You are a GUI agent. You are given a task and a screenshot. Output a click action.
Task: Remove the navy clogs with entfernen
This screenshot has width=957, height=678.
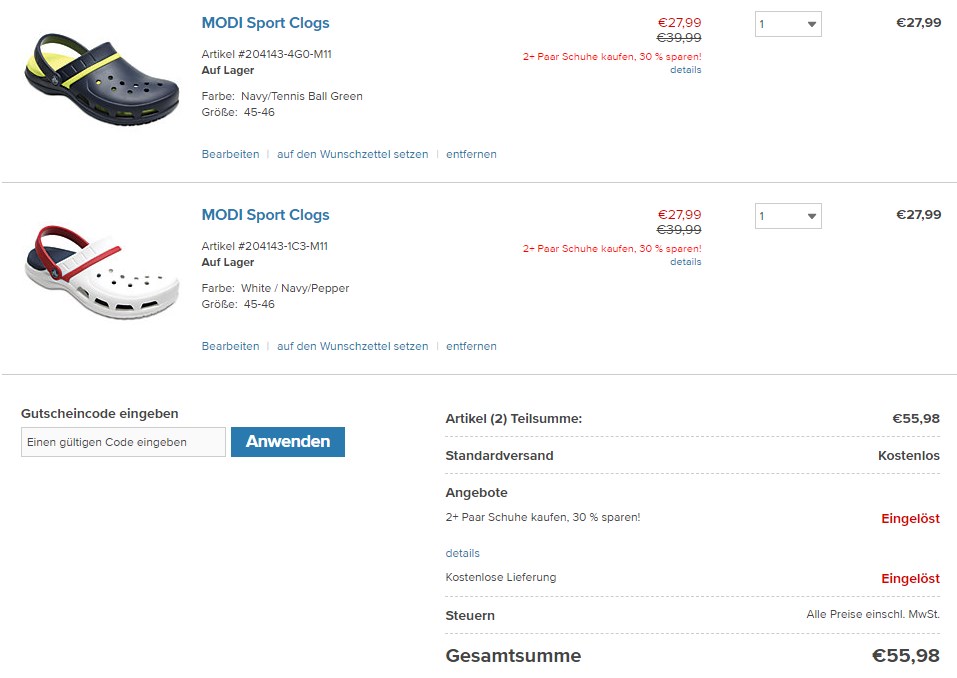pos(471,154)
